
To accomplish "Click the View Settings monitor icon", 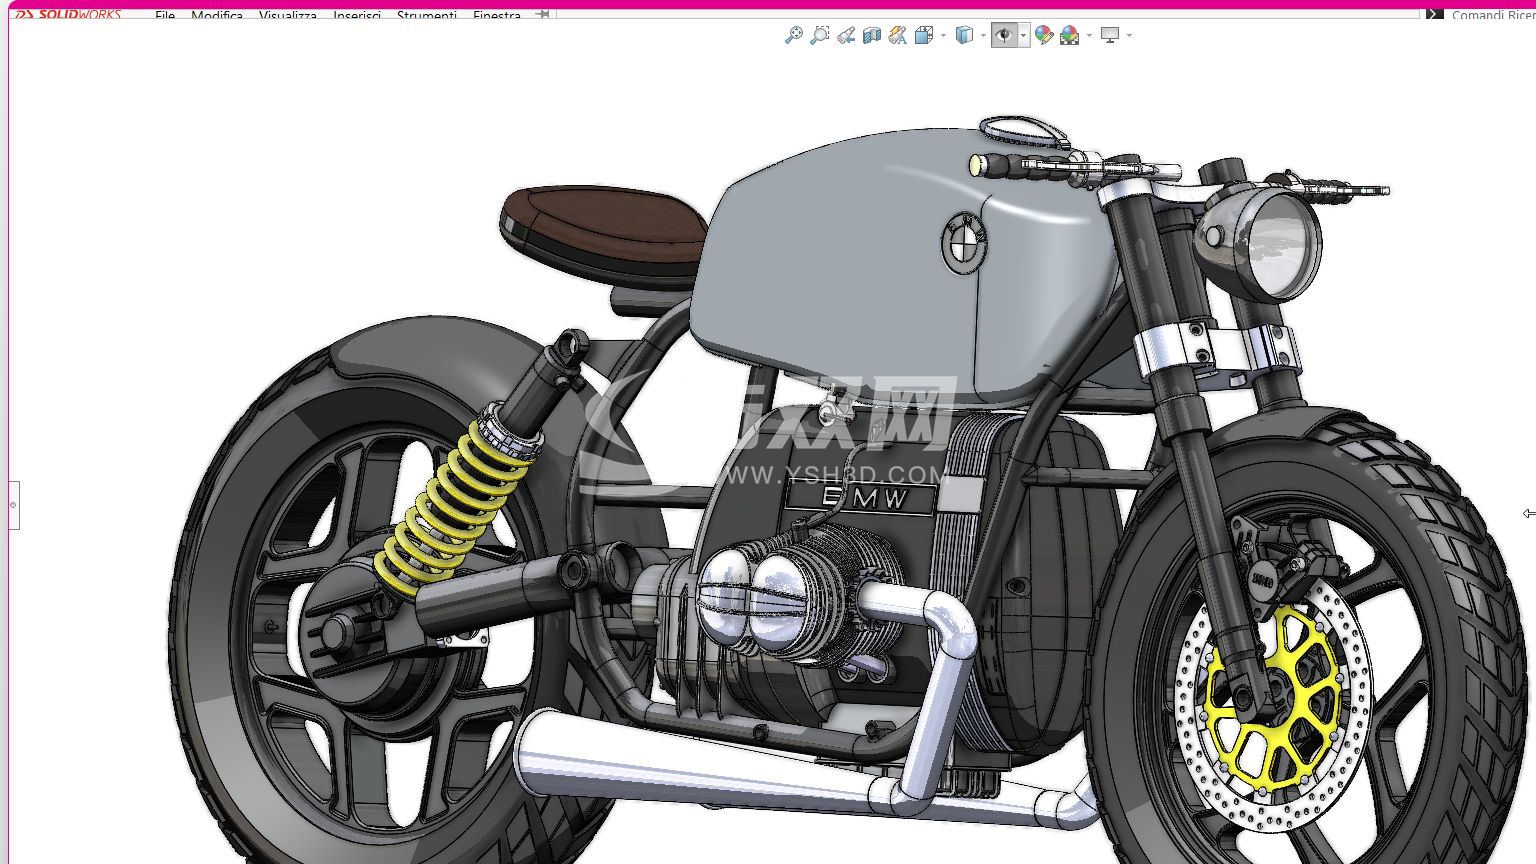I will [1110, 35].
